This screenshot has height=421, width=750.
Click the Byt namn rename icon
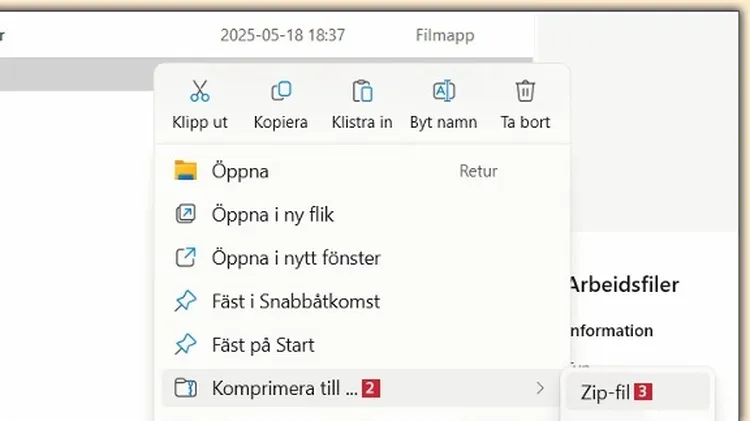tap(443, 92)
